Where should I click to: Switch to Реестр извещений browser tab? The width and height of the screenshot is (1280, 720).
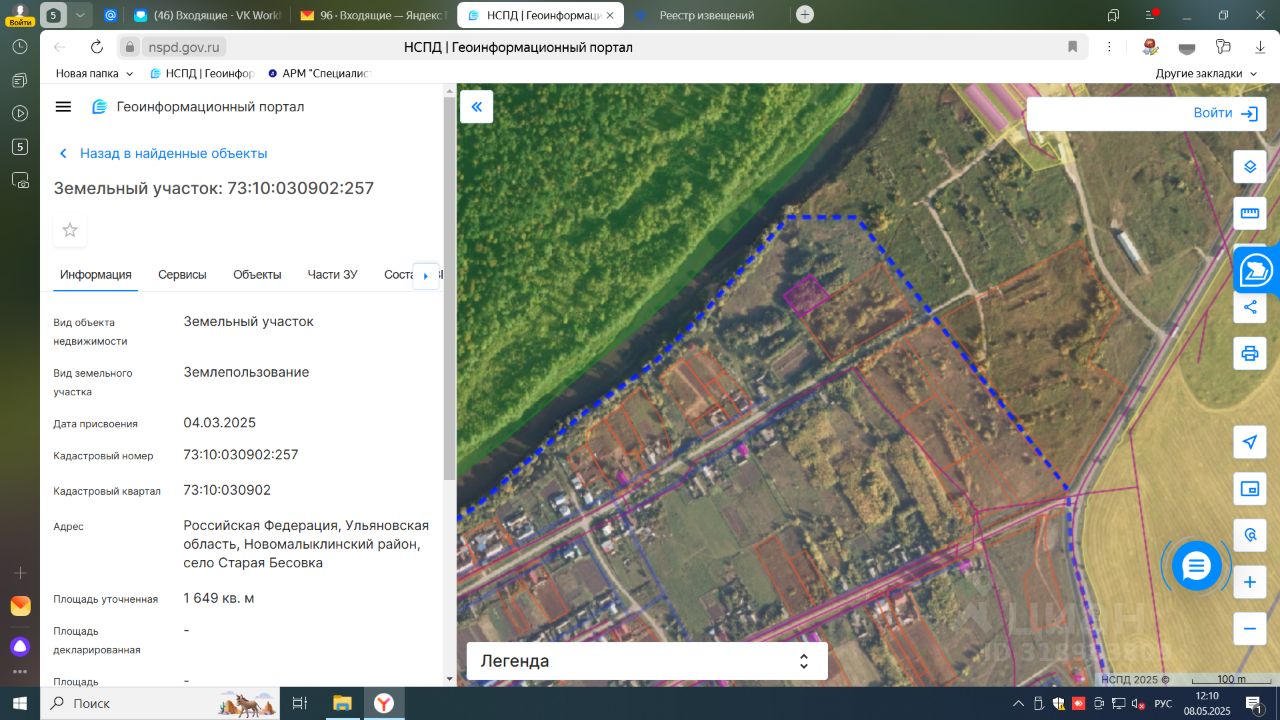click(705, 15)
